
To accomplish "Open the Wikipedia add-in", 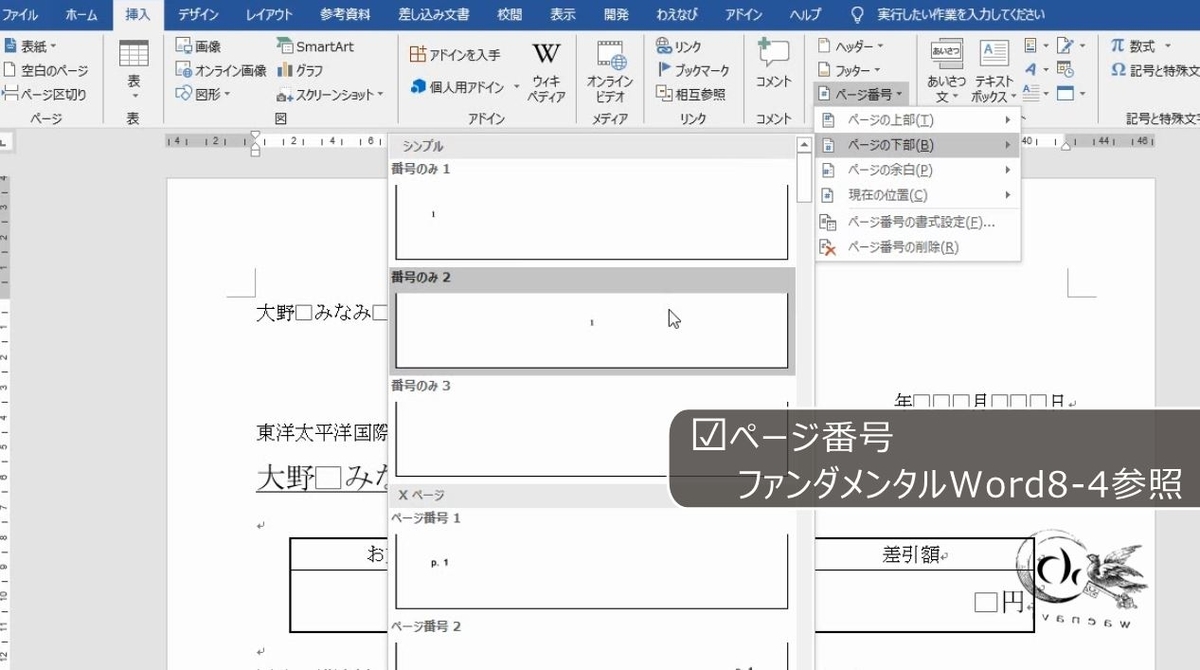I will click(546, 68).
